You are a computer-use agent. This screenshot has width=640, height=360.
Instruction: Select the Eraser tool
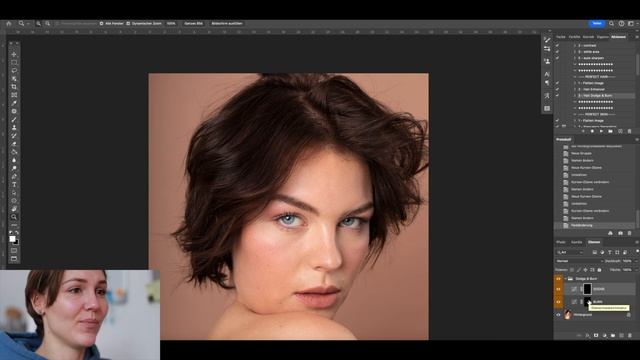click(14, 144)
